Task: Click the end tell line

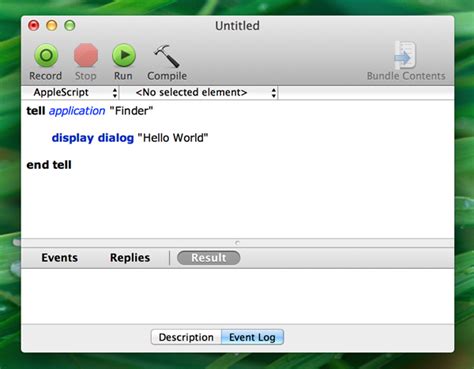Action: [49, 165]
